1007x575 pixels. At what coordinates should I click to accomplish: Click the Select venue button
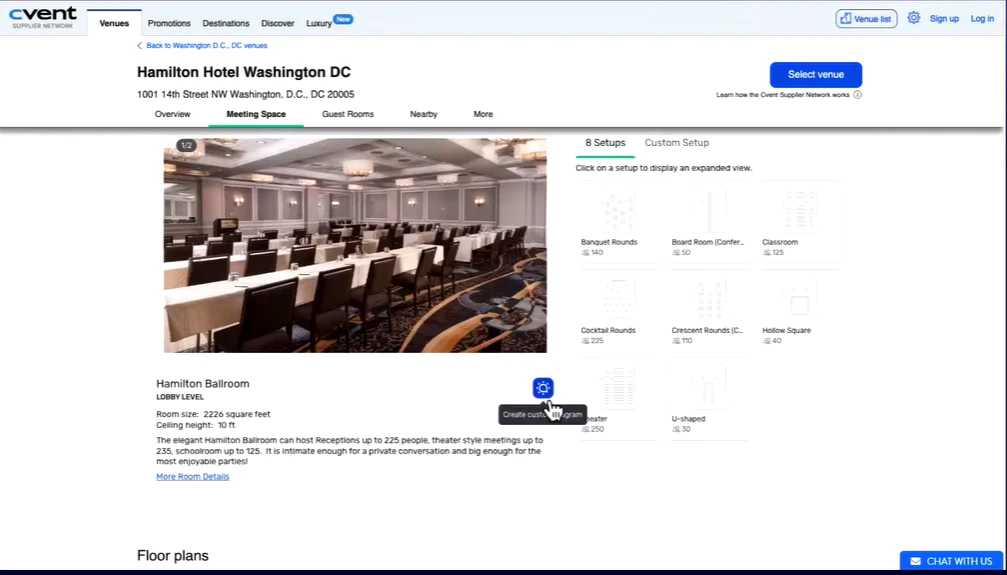point(816,75)
